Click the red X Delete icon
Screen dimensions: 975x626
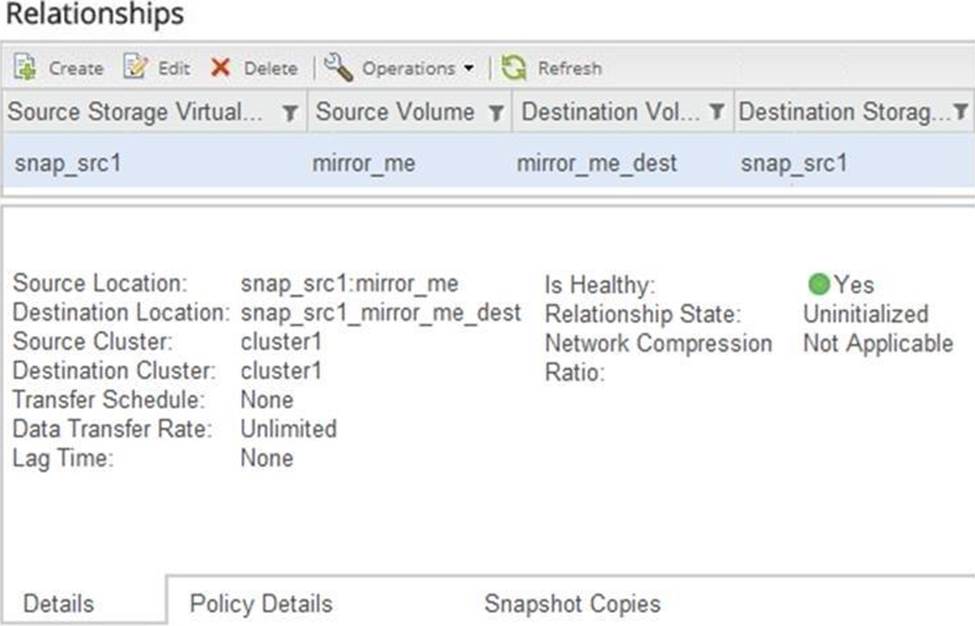click(220, 68)
